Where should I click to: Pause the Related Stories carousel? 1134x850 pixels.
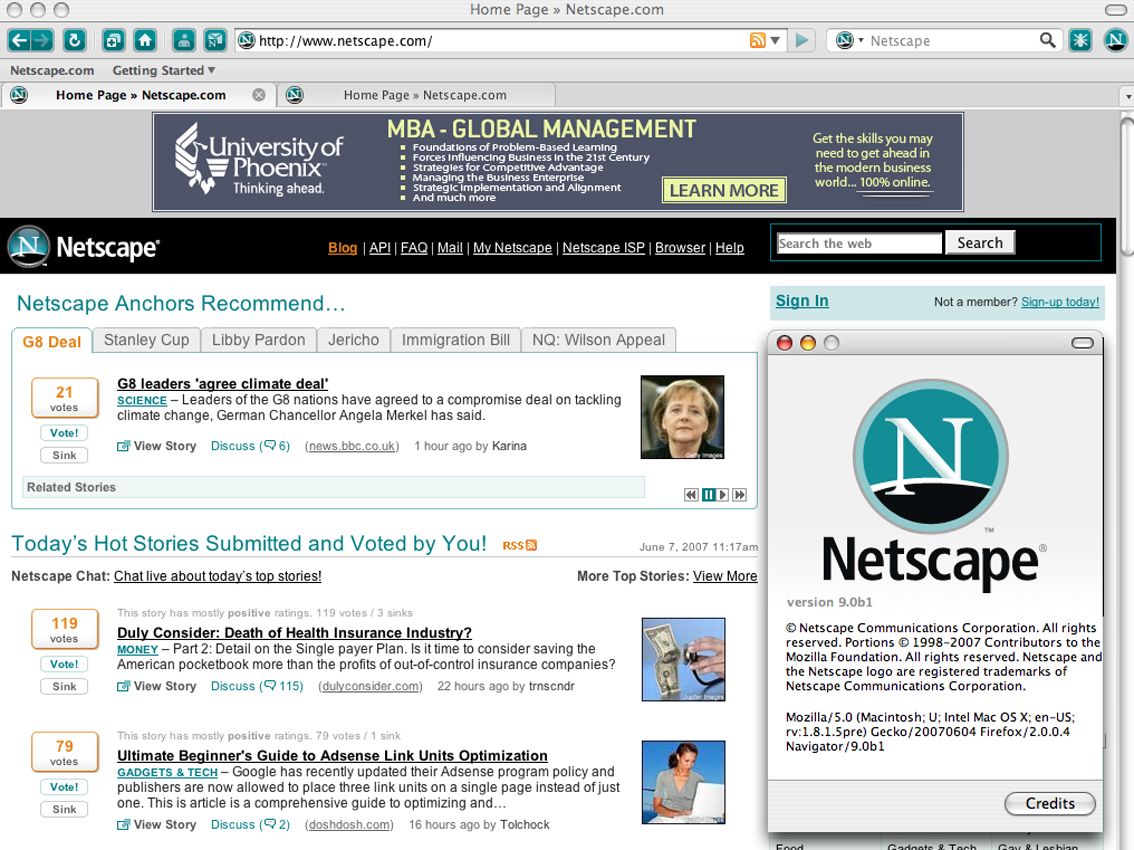point(711,494)
